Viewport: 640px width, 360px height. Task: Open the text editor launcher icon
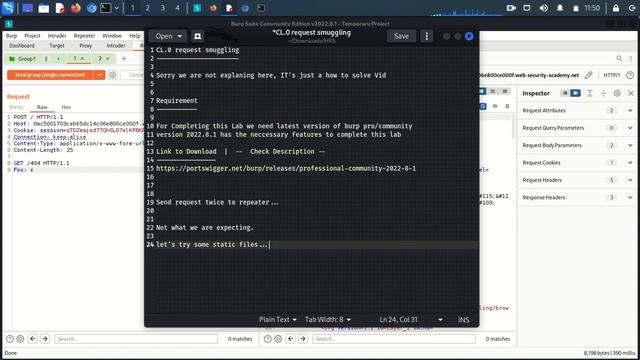tap(60, 8)
